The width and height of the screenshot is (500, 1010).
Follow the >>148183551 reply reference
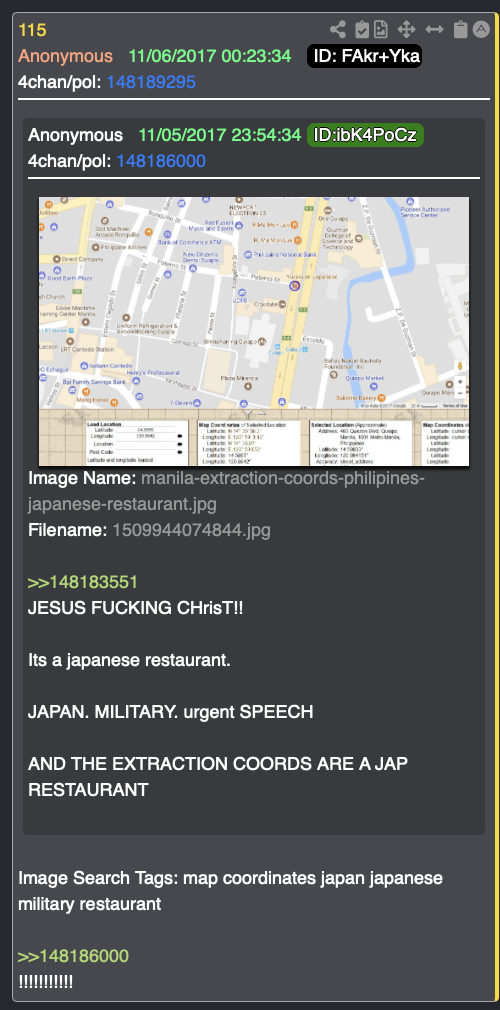pos(82,582)
